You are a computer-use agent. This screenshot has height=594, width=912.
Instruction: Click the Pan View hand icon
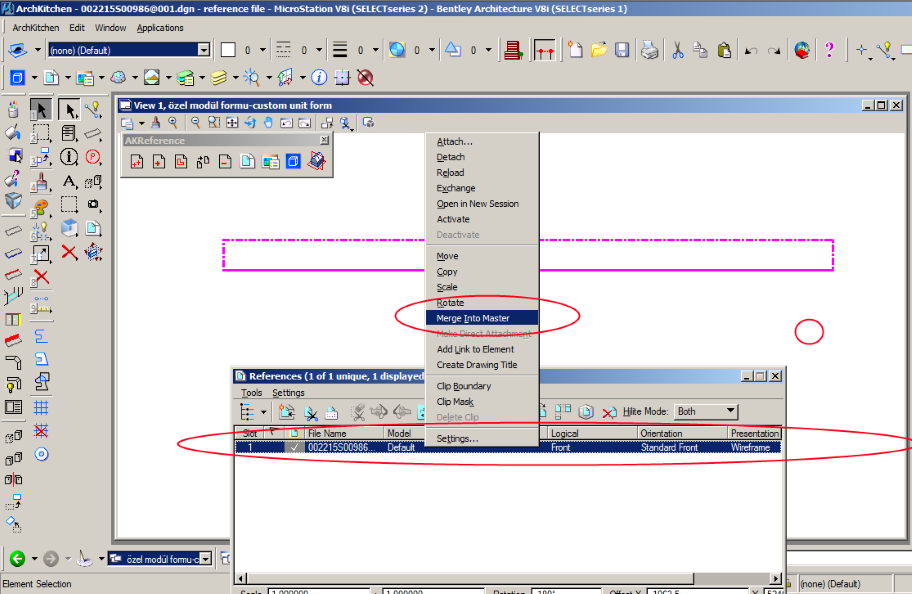point(268,123)
